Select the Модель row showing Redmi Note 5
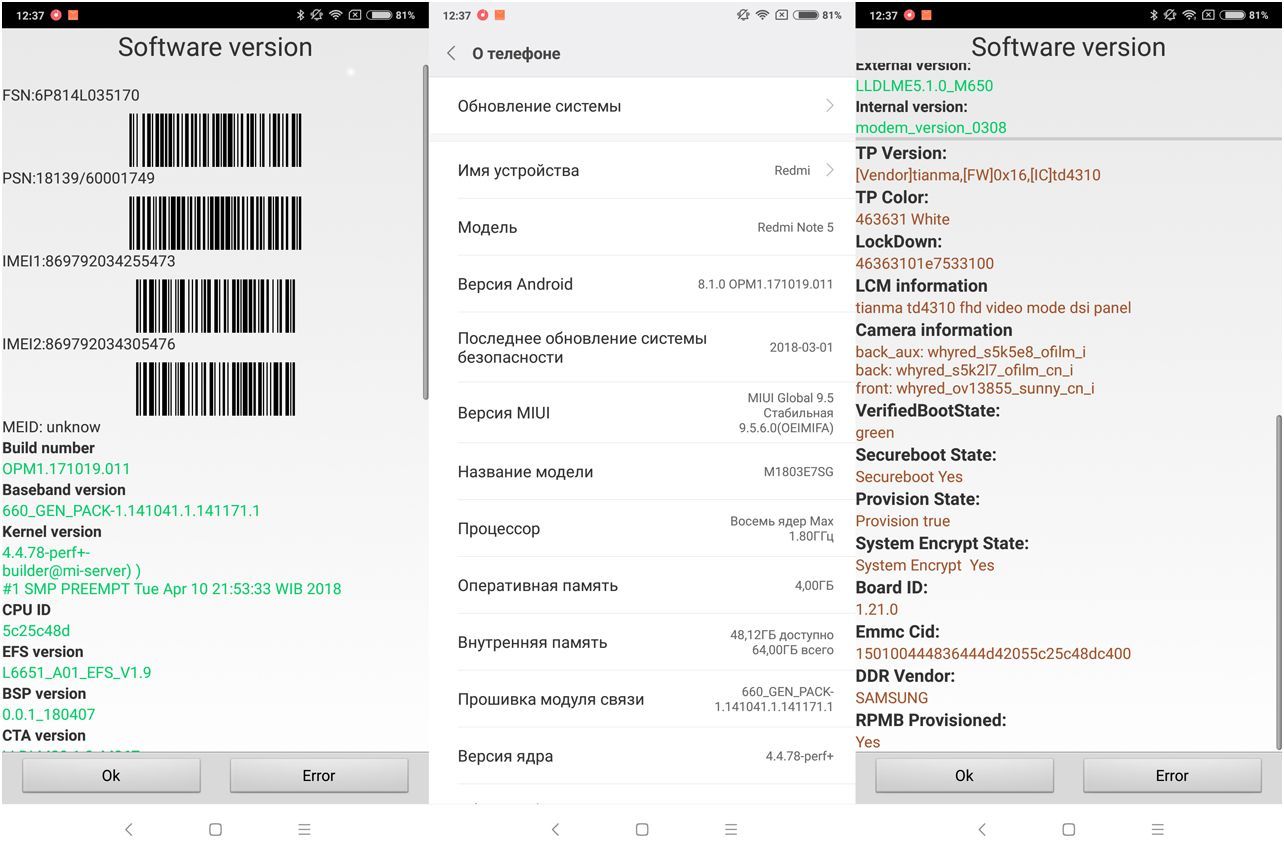This screenshot has width=1284, height=857. (640, 227)
